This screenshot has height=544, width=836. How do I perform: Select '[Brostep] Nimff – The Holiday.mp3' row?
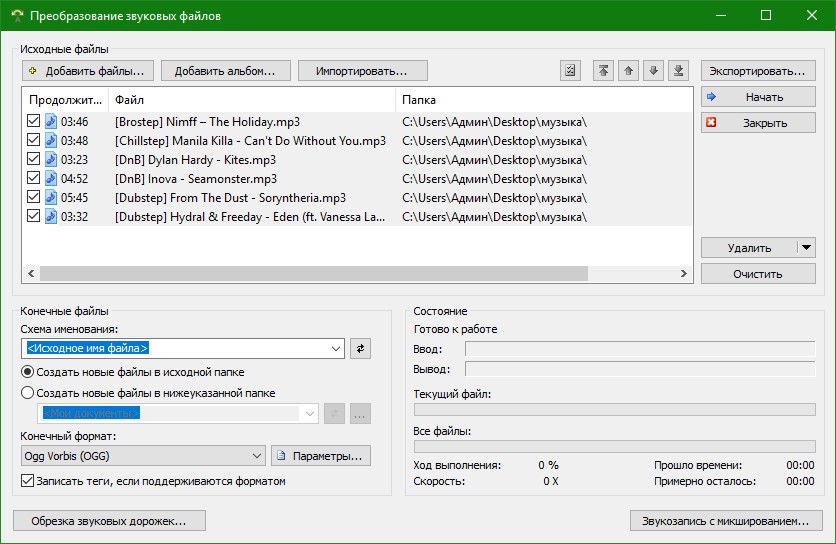click(357, 122)
